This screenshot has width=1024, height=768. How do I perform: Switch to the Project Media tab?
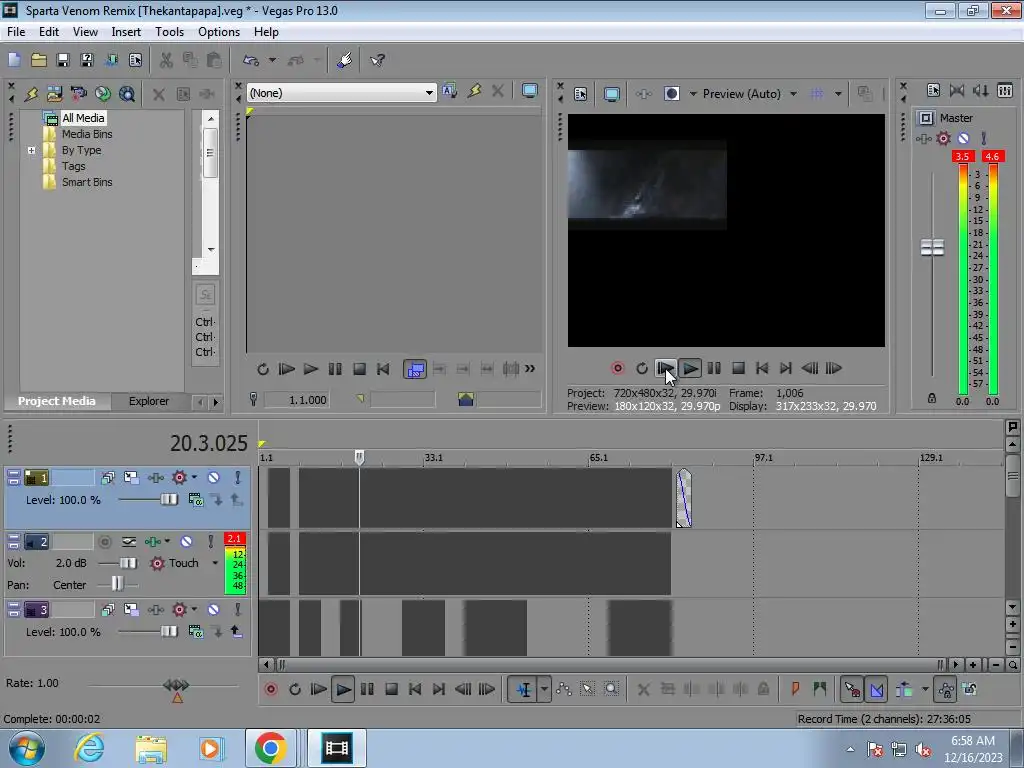tap(56, 401)
